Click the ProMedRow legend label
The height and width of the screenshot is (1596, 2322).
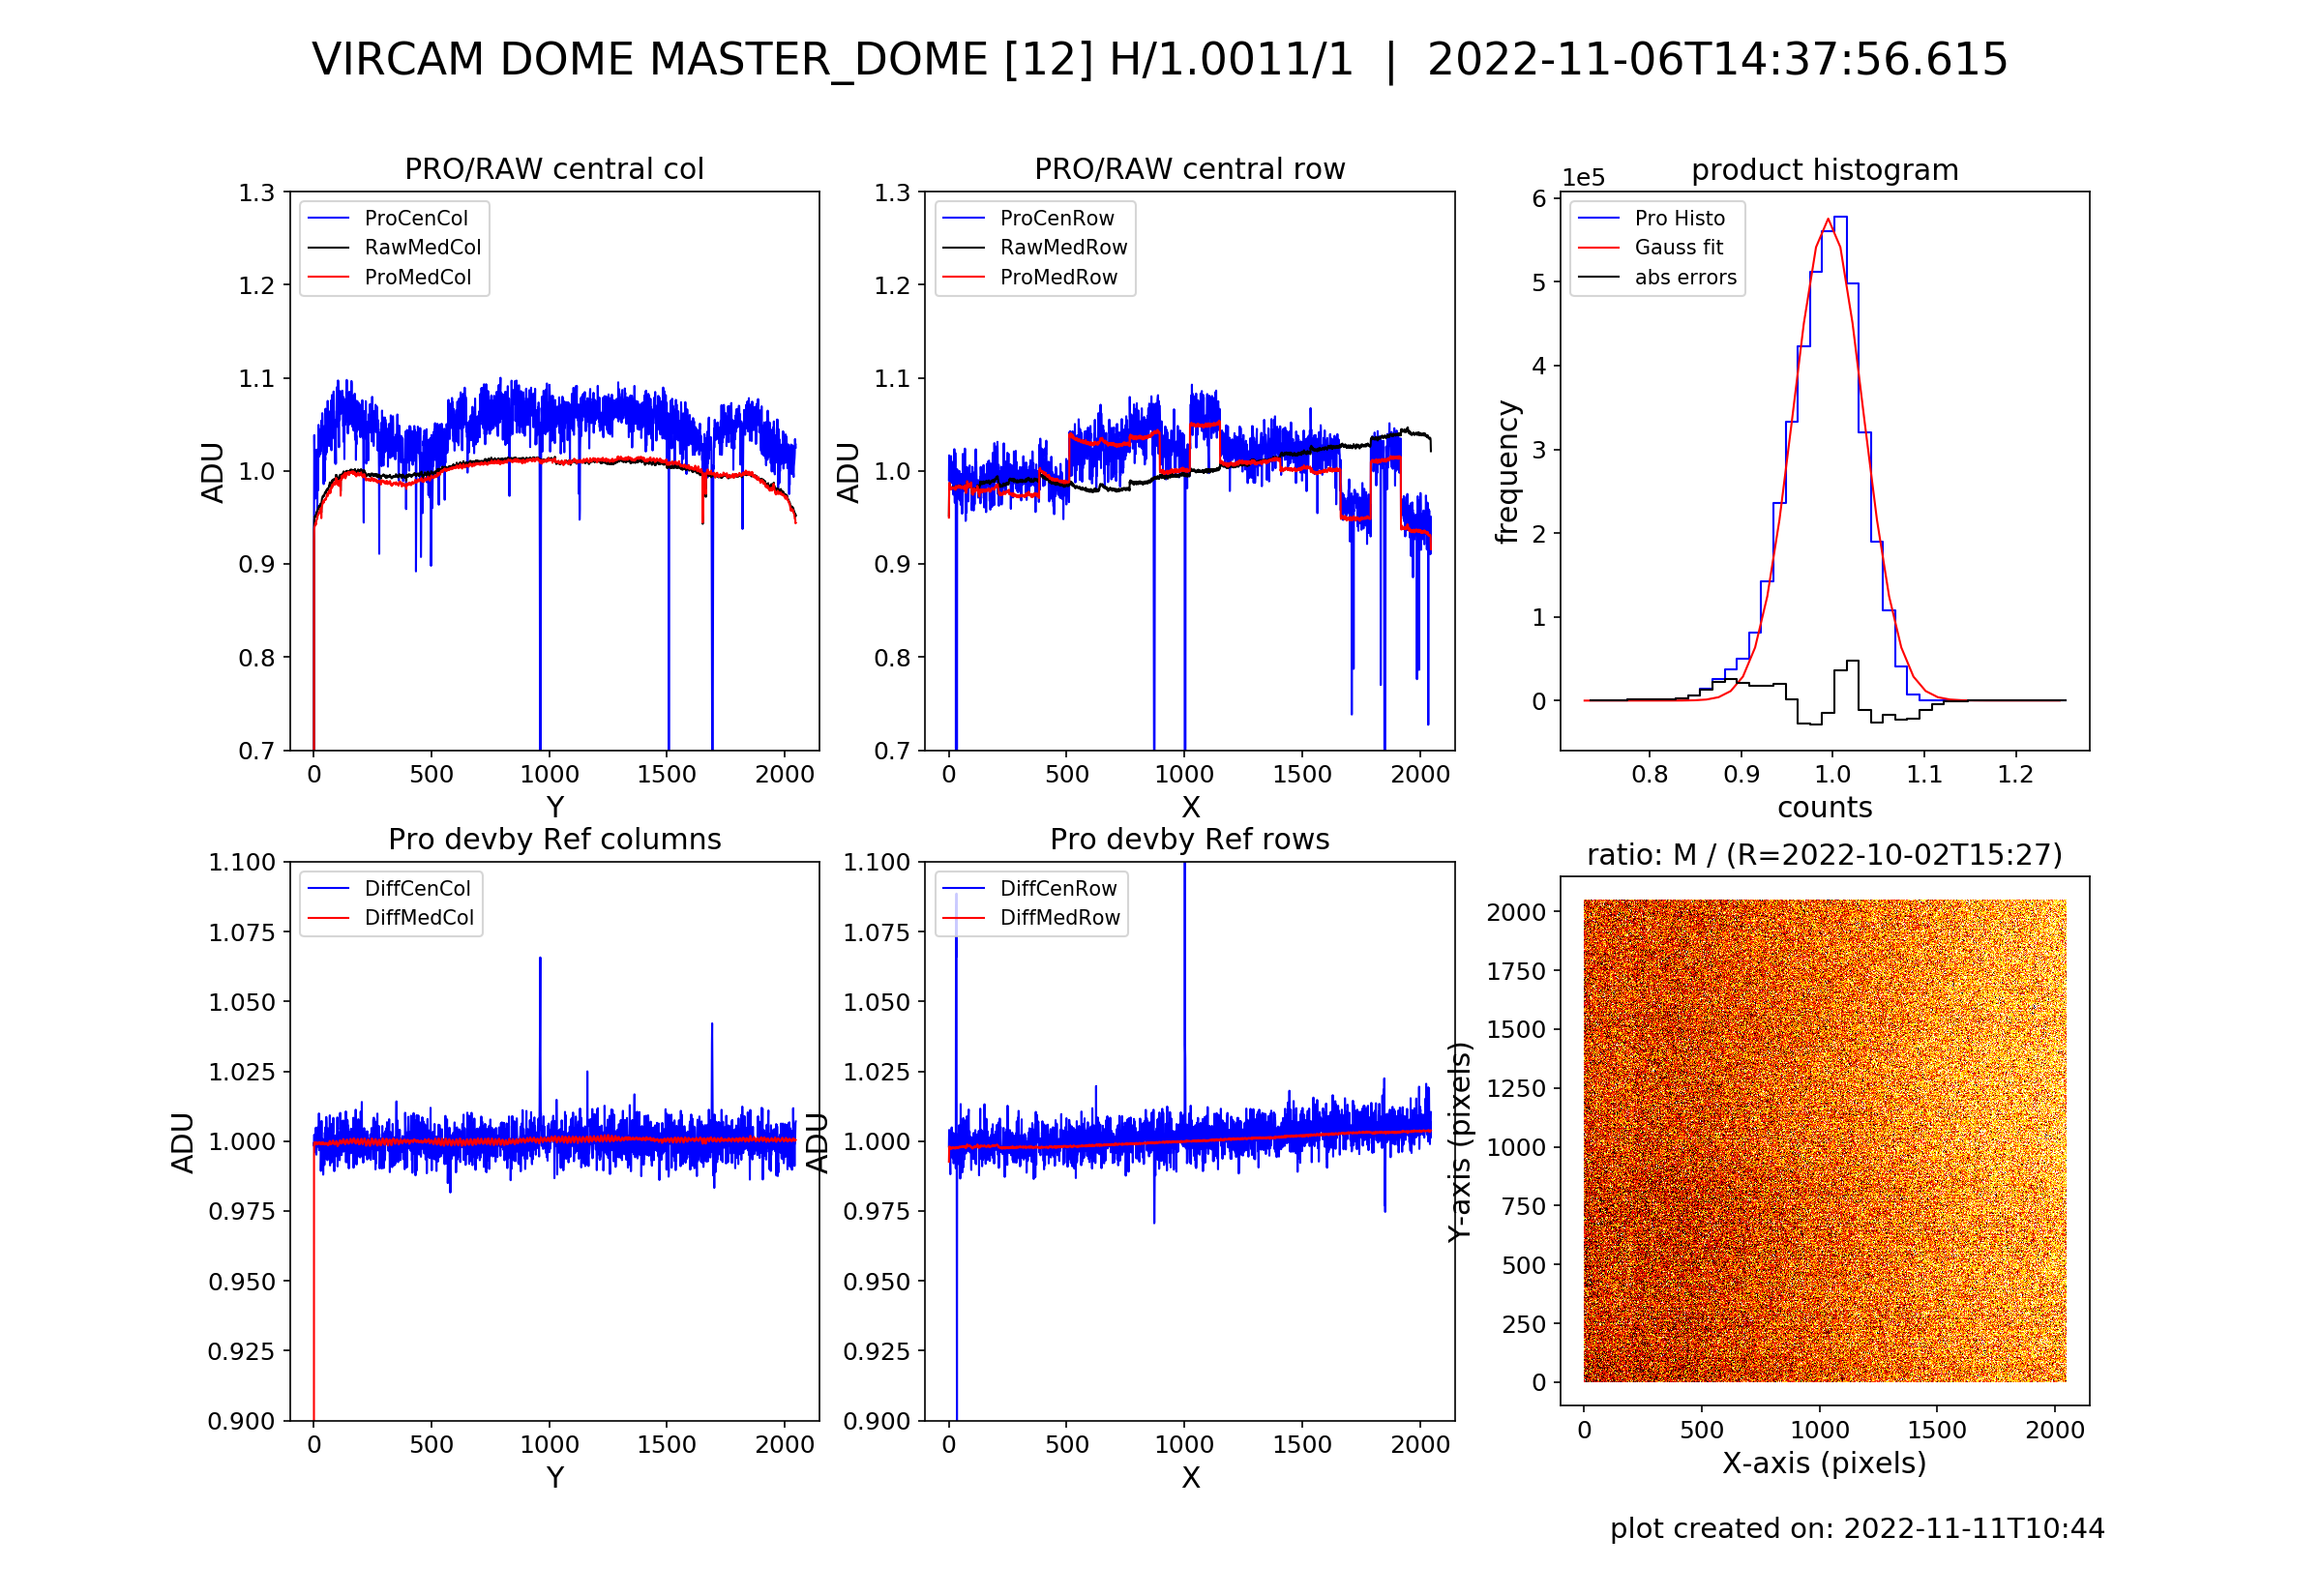tap(1058, 277)
